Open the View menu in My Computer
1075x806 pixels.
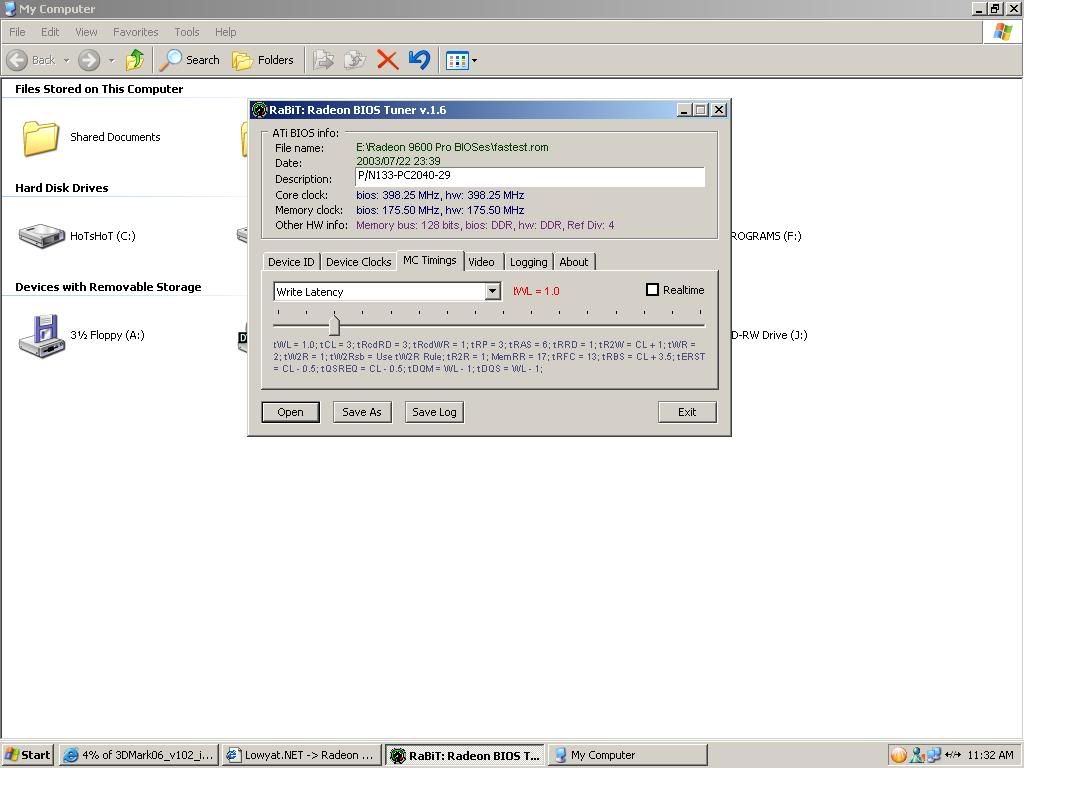click(86, 32)
